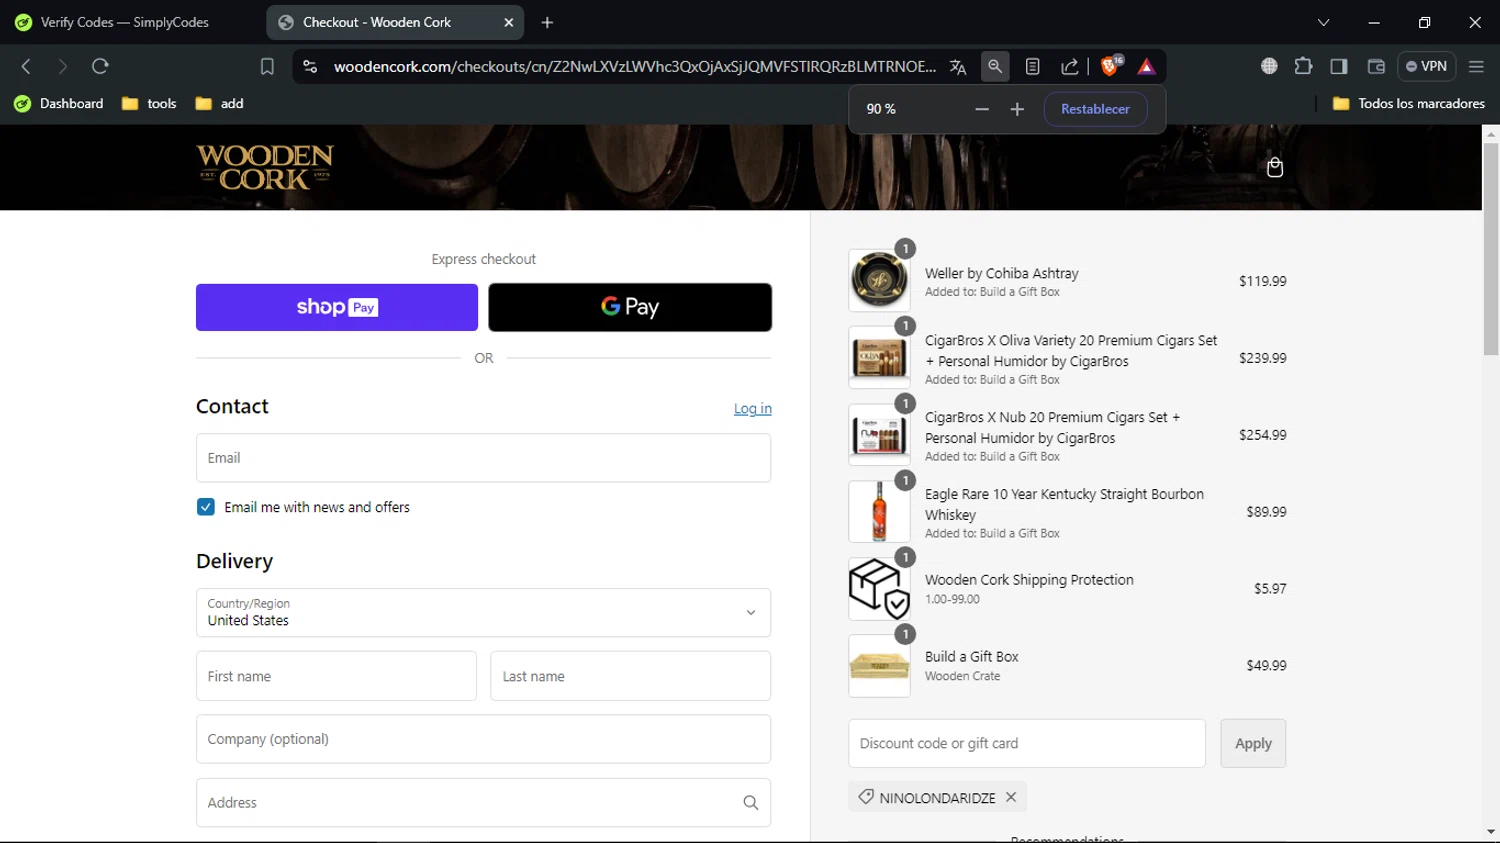This screenshot has width=1500, height=843.
Task: Click the Shipping Protection box icon
Action: (879, 588)
